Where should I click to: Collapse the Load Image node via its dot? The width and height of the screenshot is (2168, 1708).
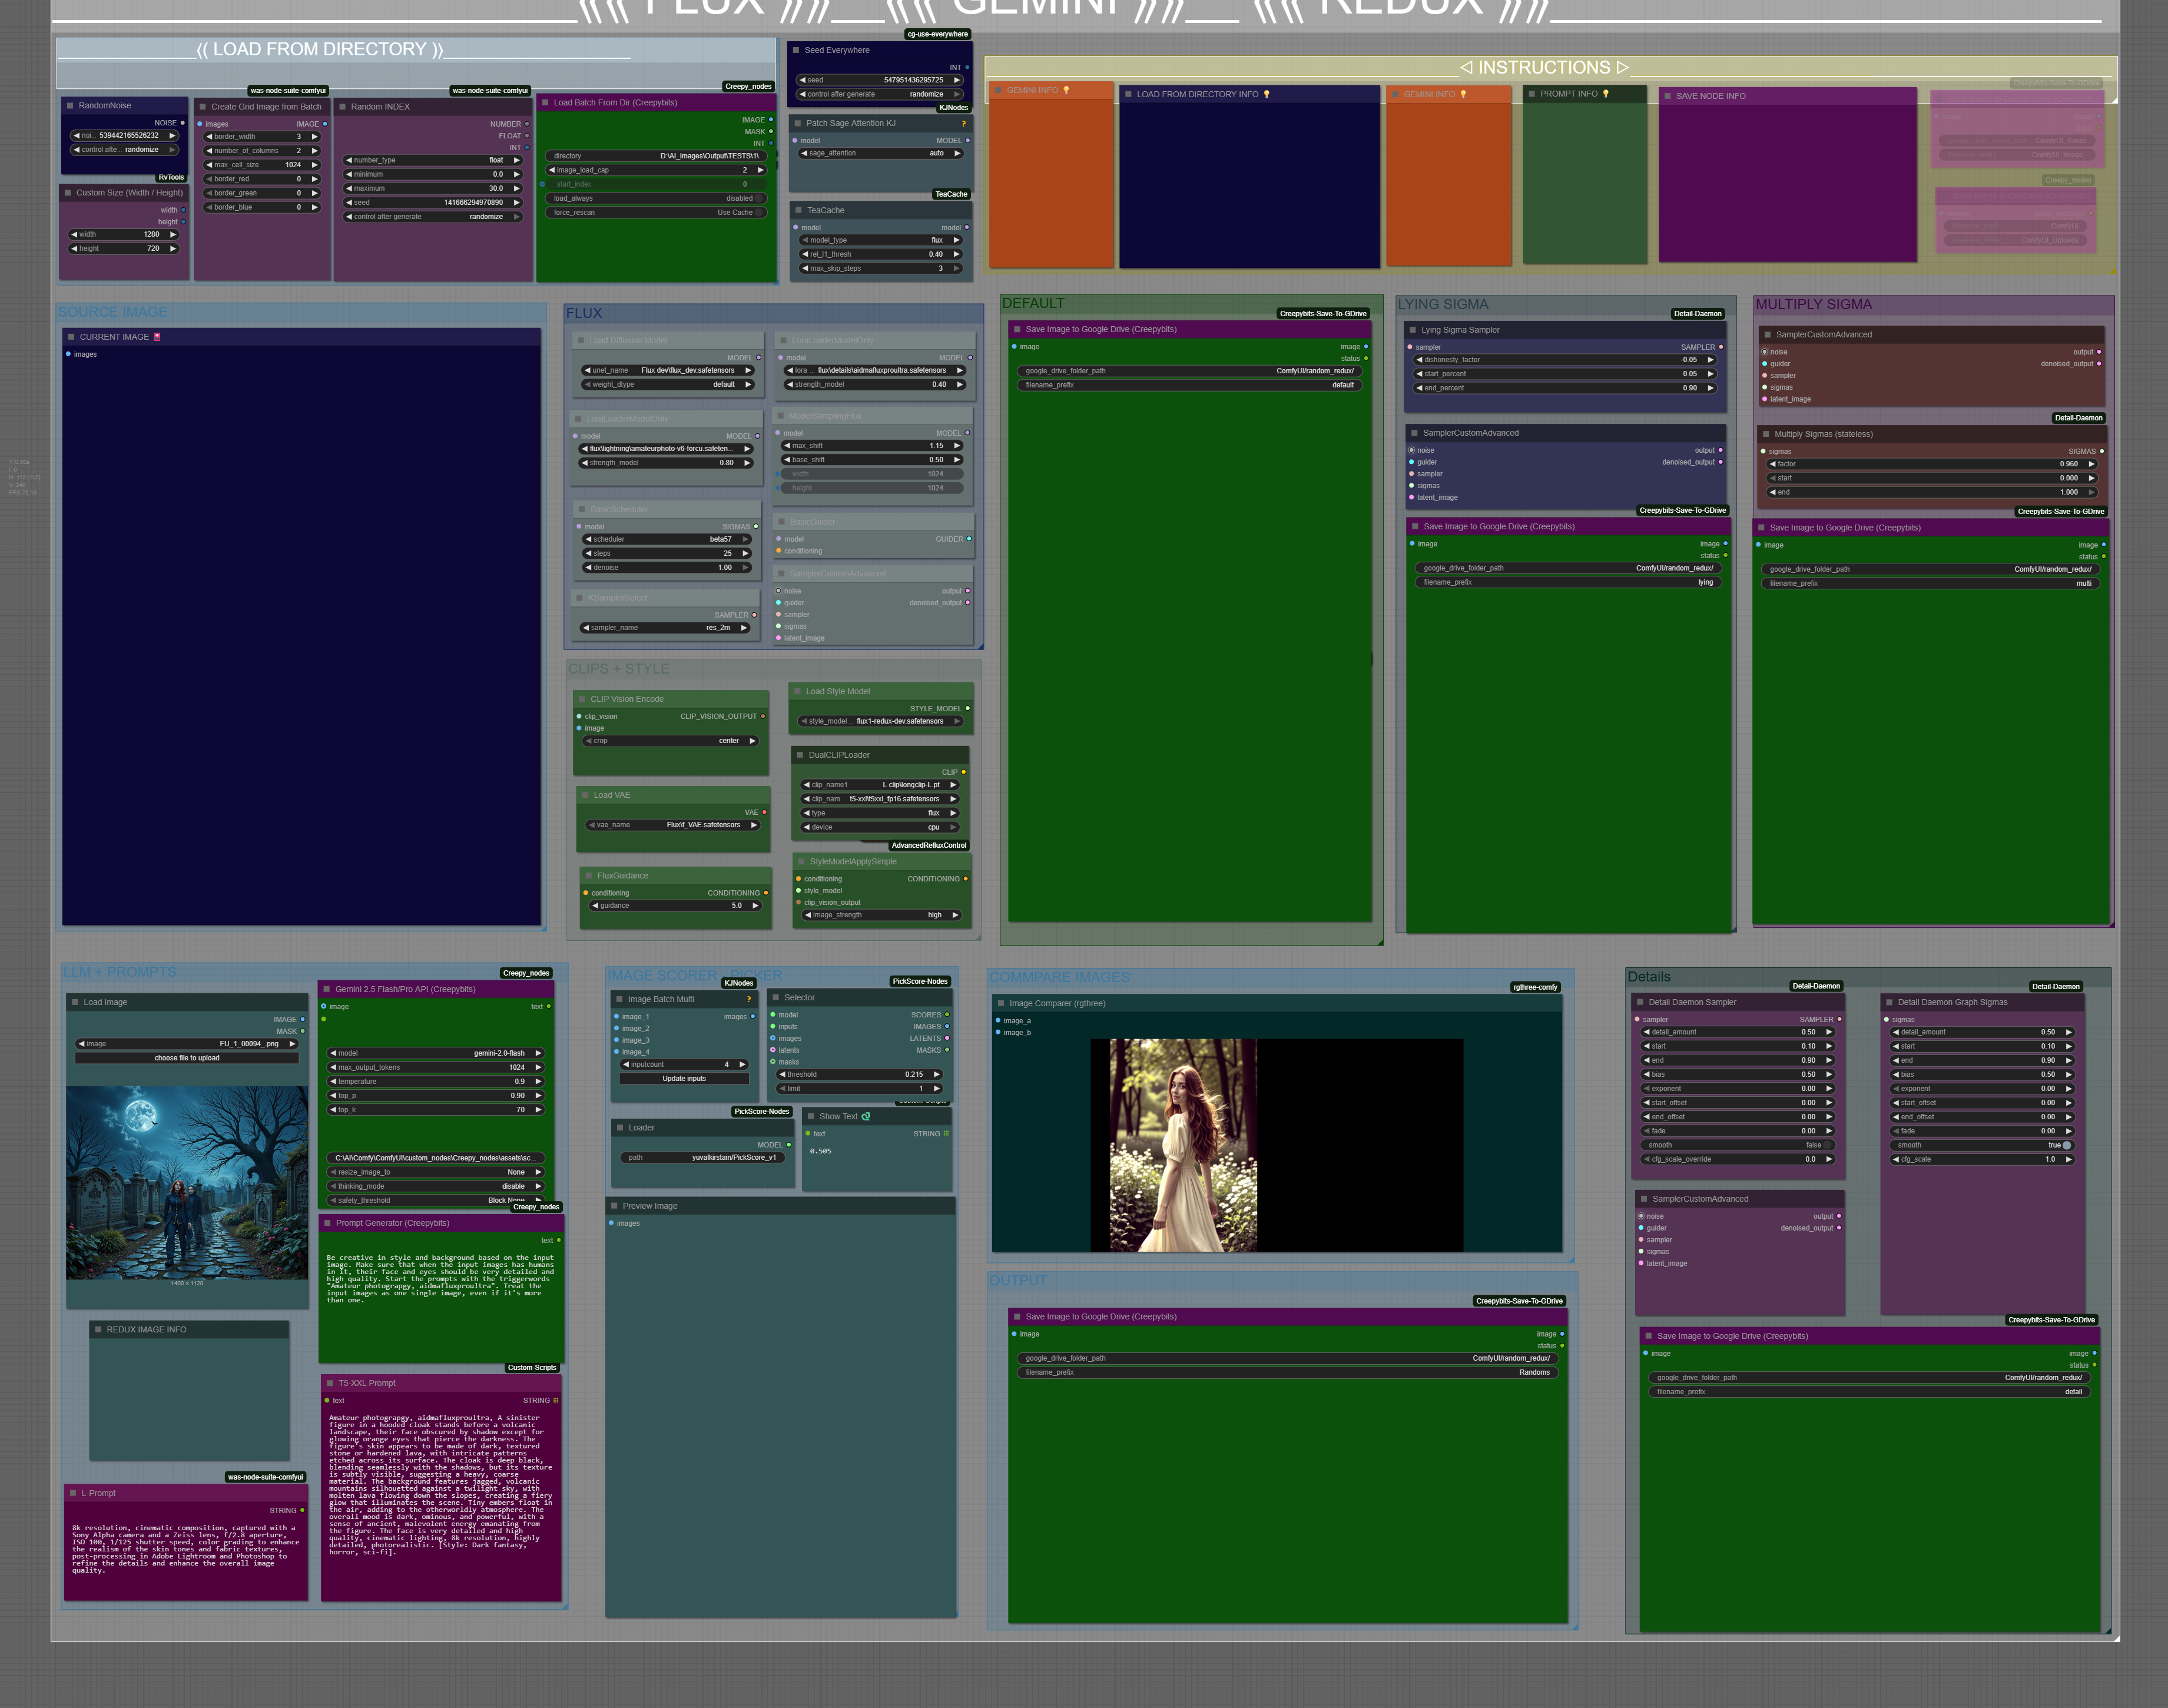[x=74, y=1002]
